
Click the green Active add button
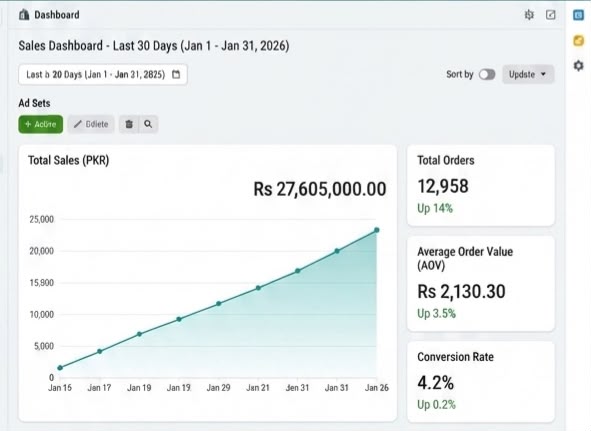point(41,124)
